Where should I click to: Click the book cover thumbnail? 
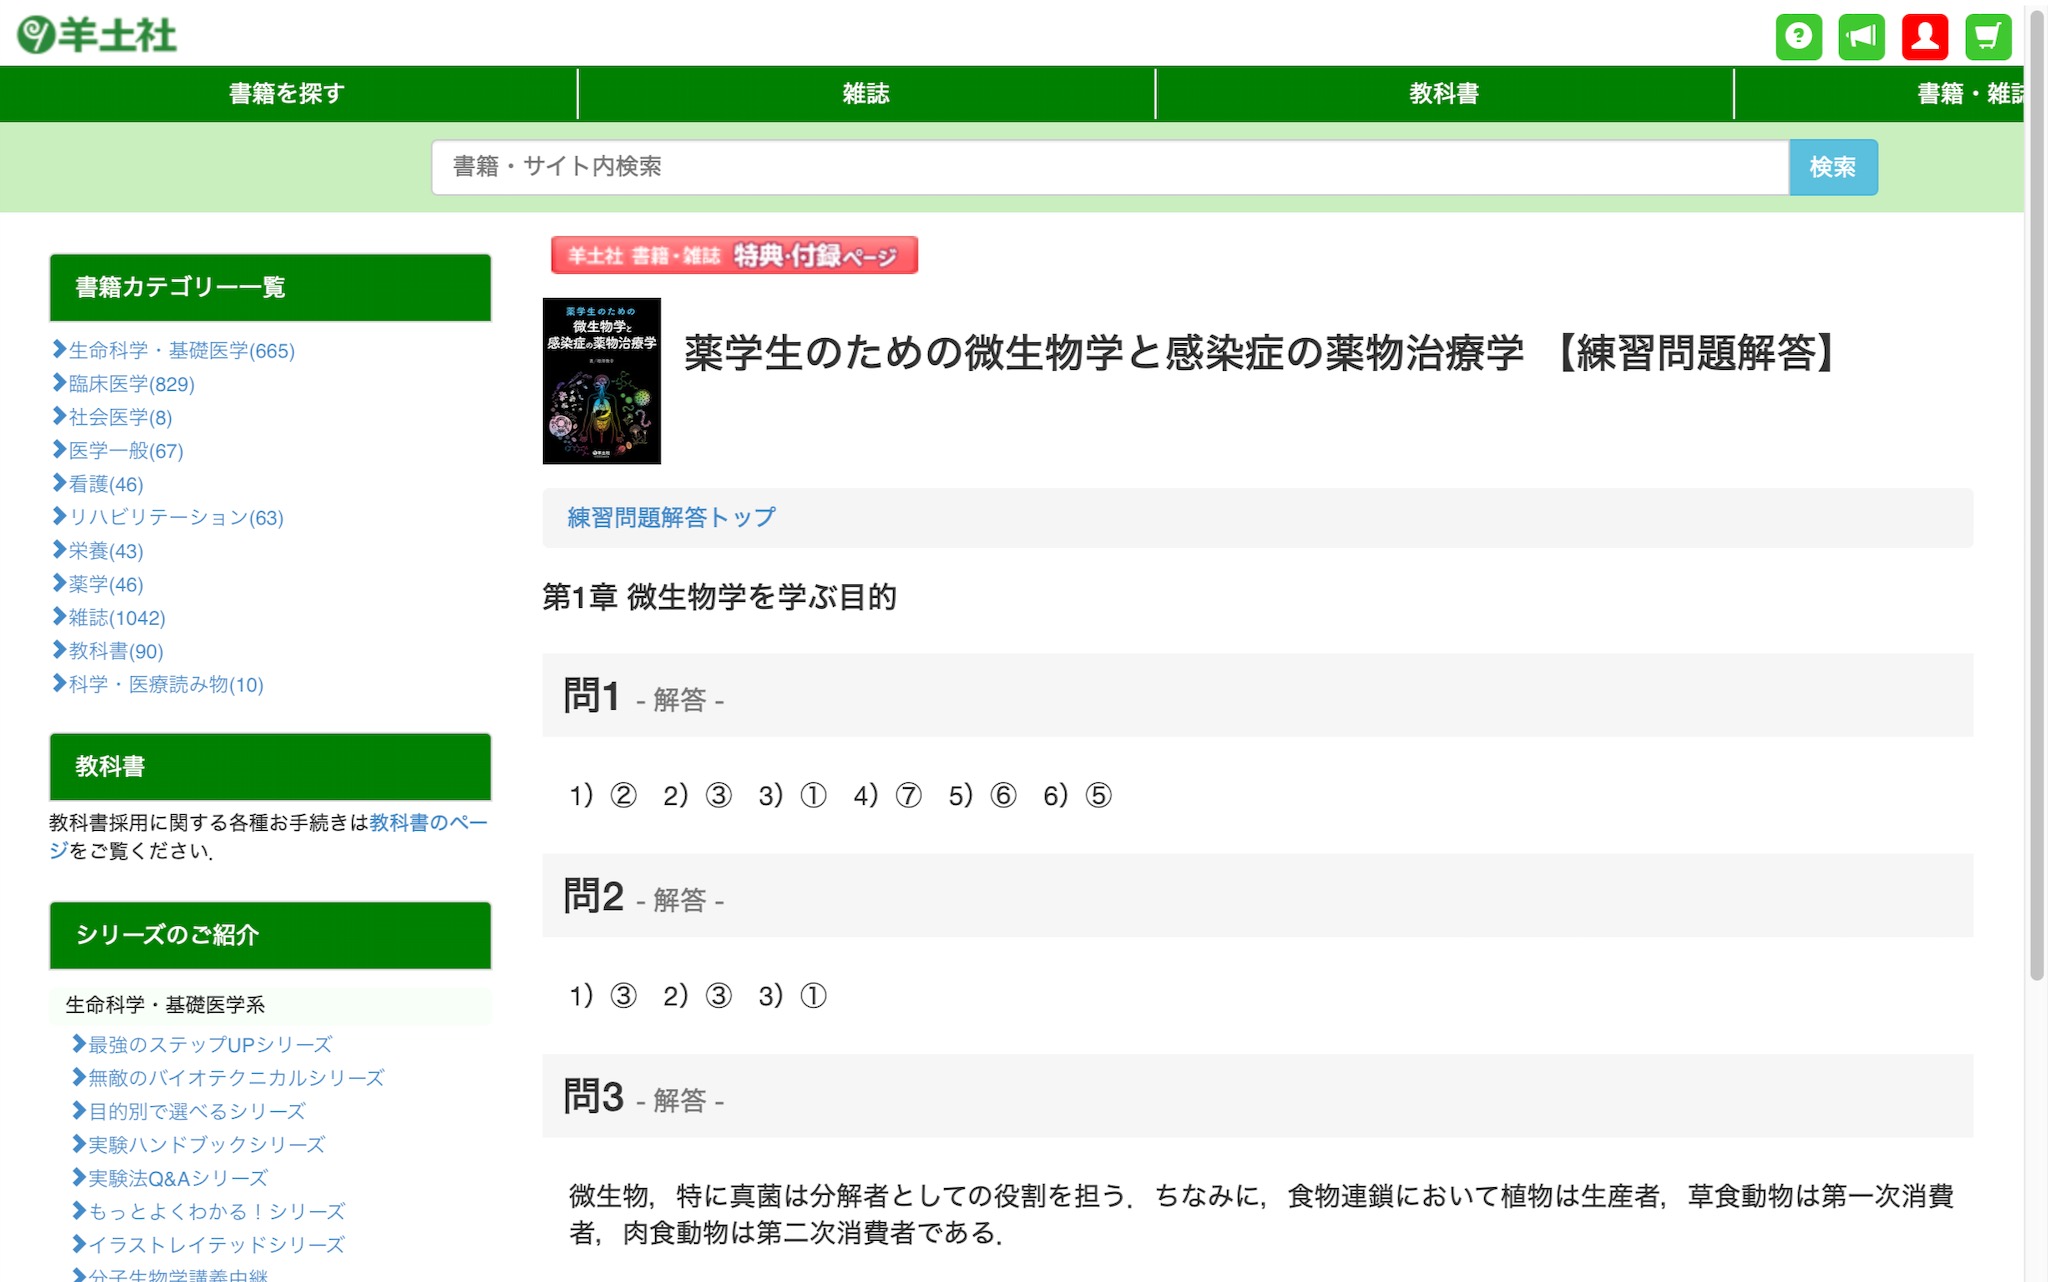pos(601,381)
